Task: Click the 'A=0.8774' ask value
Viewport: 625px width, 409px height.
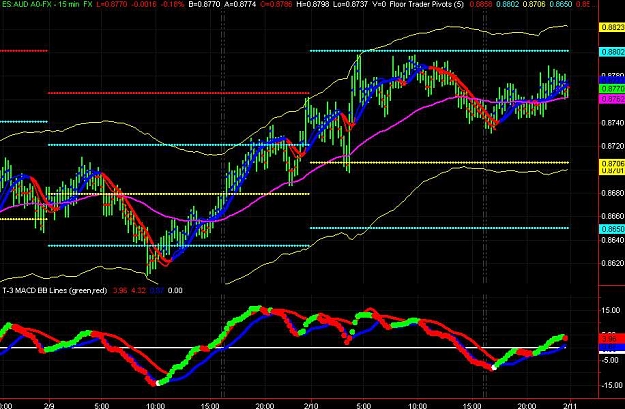Action: coord(239,4)
